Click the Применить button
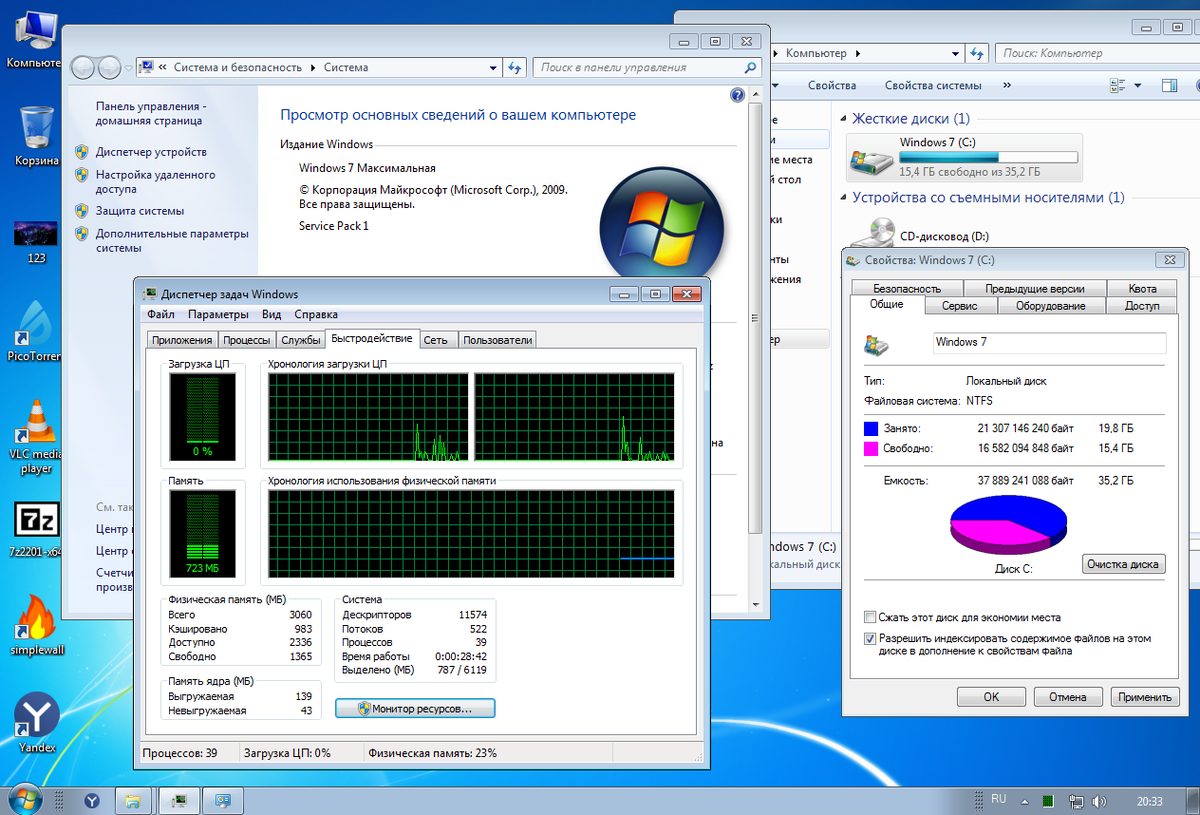The image size is (1200, 815). 1145,697
